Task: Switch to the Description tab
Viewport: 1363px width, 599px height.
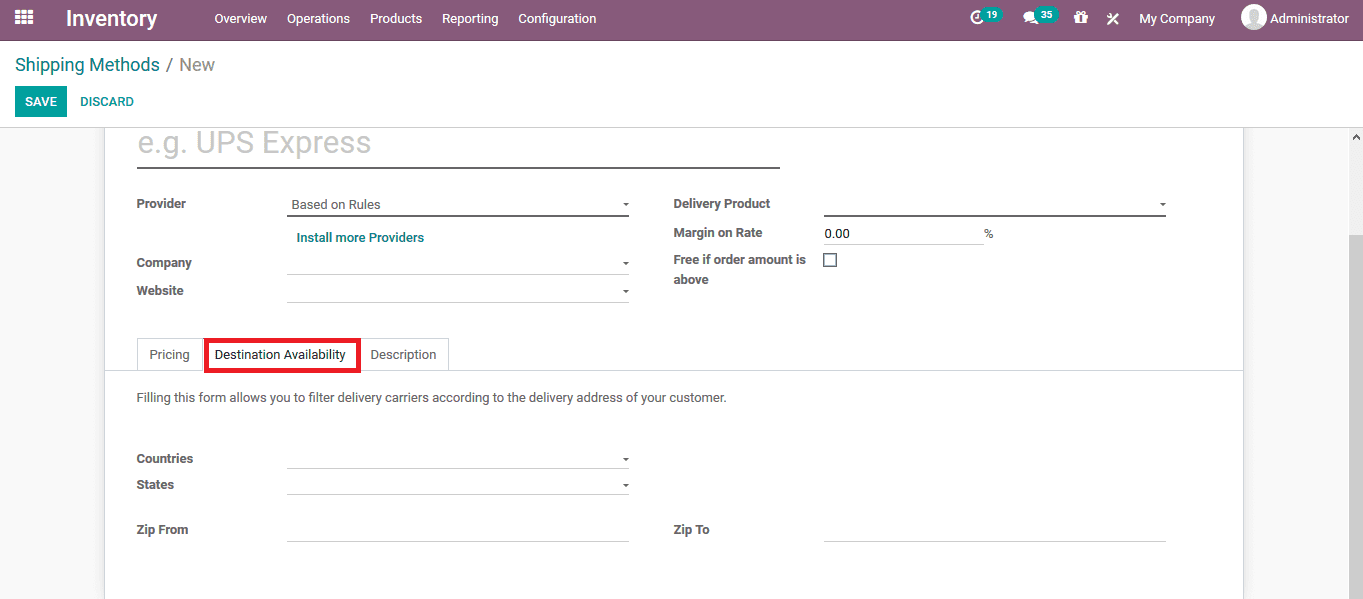Action: tap(404, 355)
